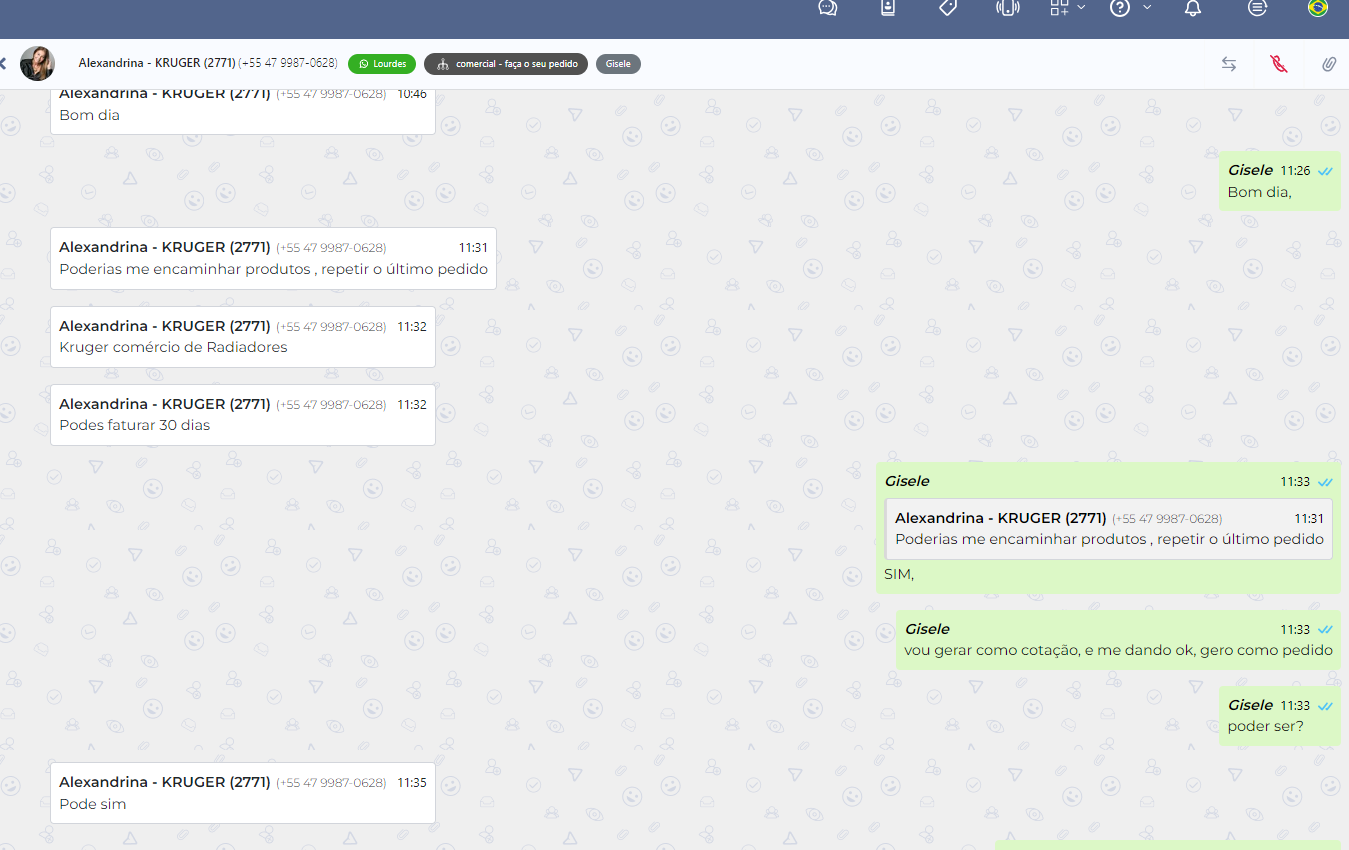The image size is (1349, 850).
Task: Open the paperclip attachments icon
Action: point(1328,64)
